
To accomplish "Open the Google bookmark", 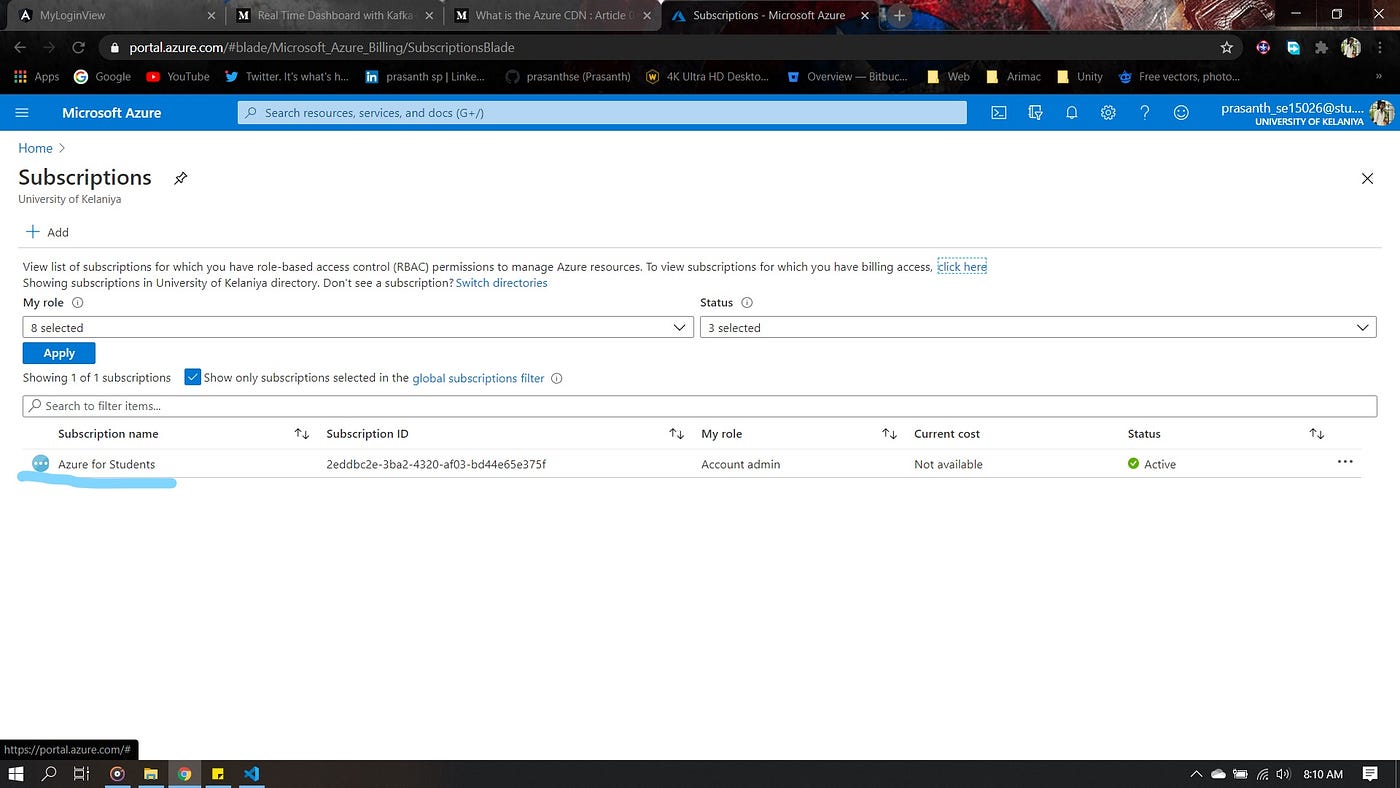I will tap(102, 76).
